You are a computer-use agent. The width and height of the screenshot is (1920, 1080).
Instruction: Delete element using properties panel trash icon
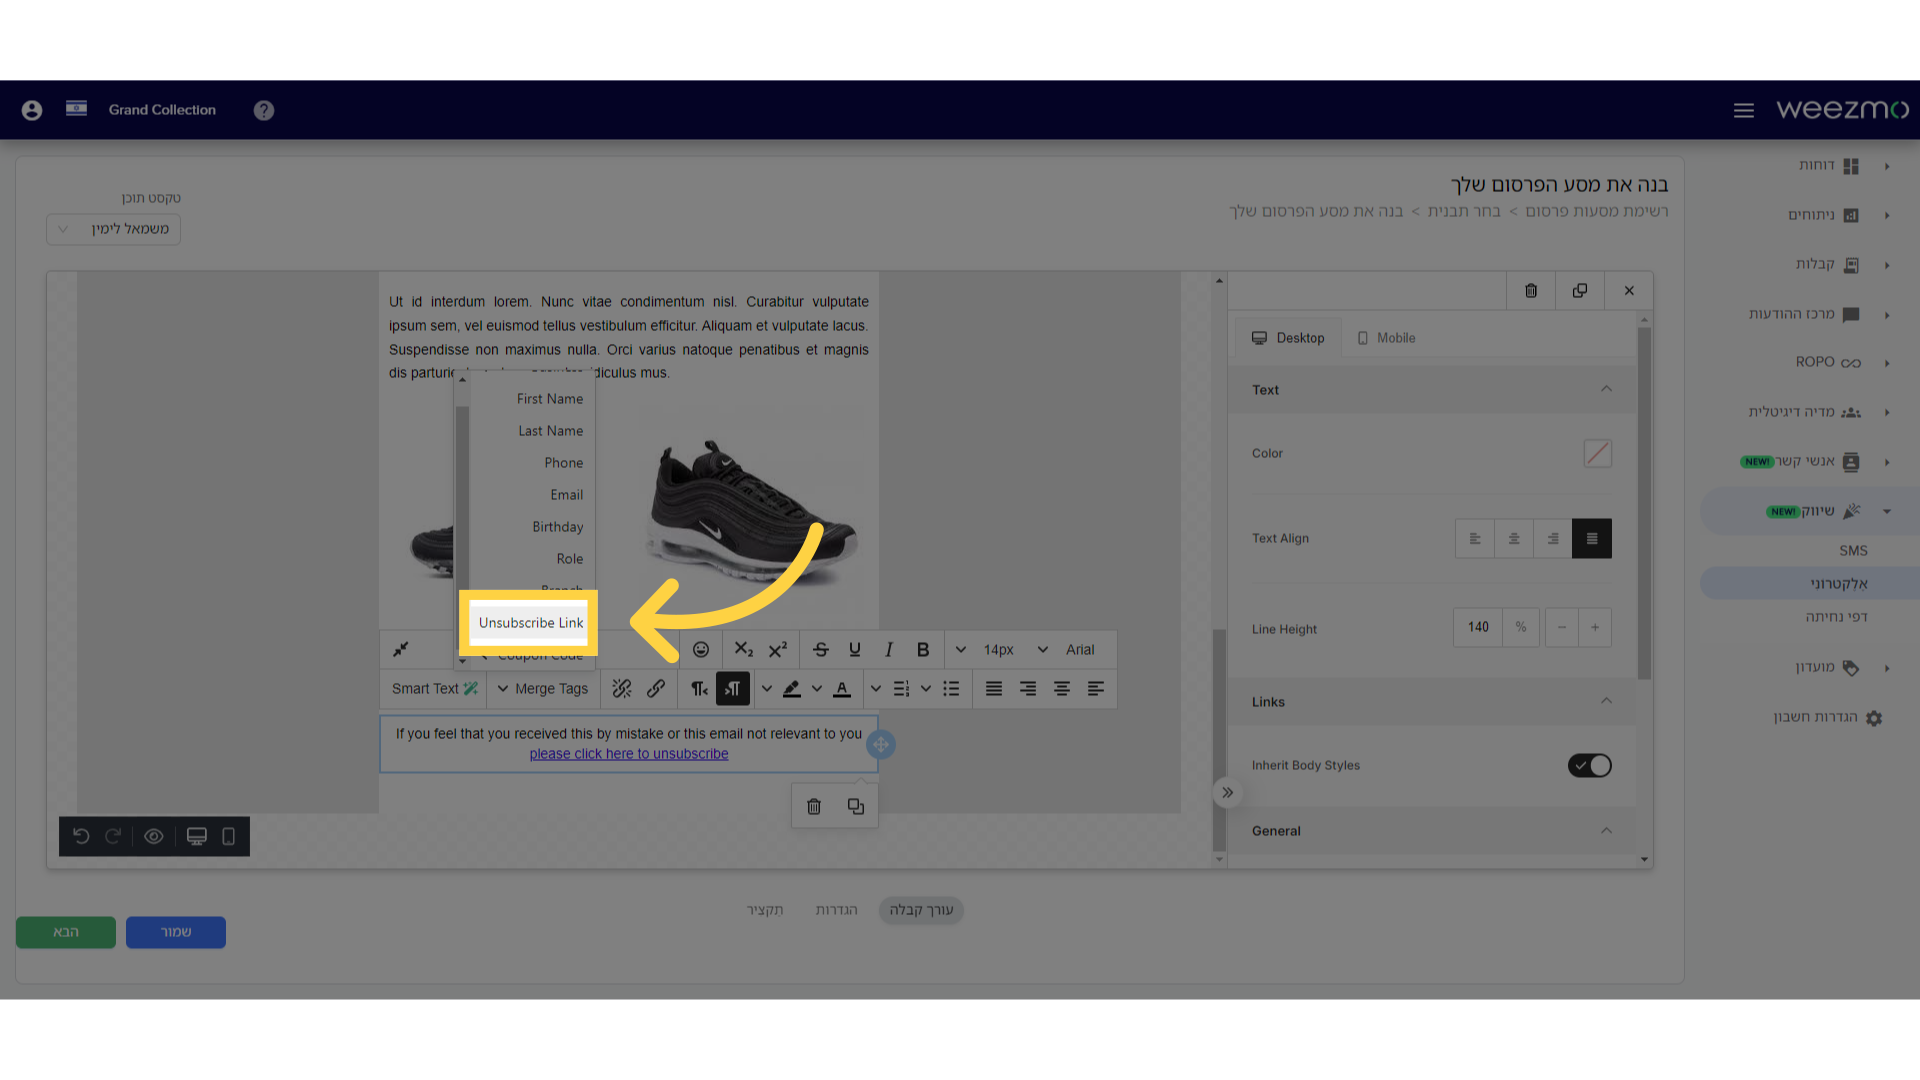tap(1531, 291)
